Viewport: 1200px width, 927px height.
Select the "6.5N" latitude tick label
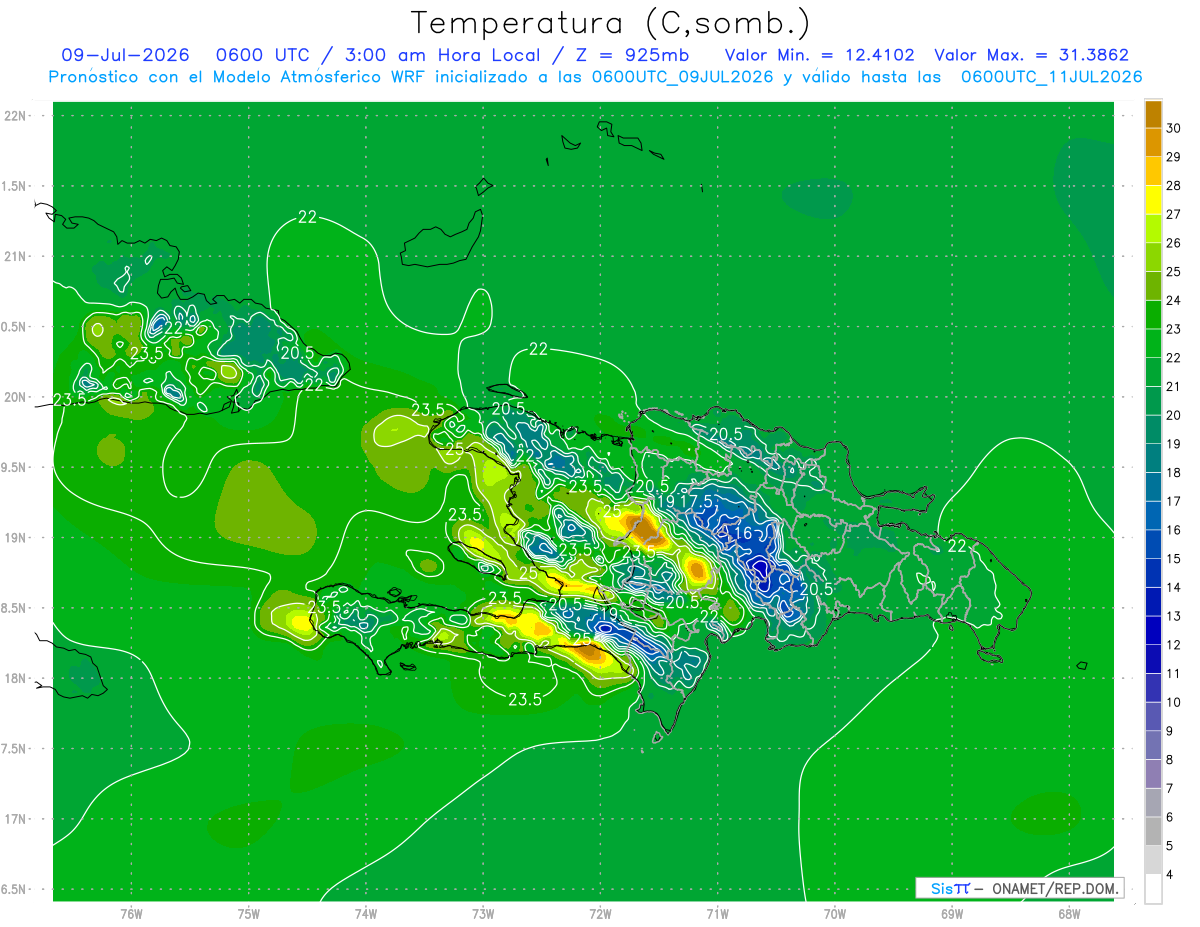pos(15,889)
